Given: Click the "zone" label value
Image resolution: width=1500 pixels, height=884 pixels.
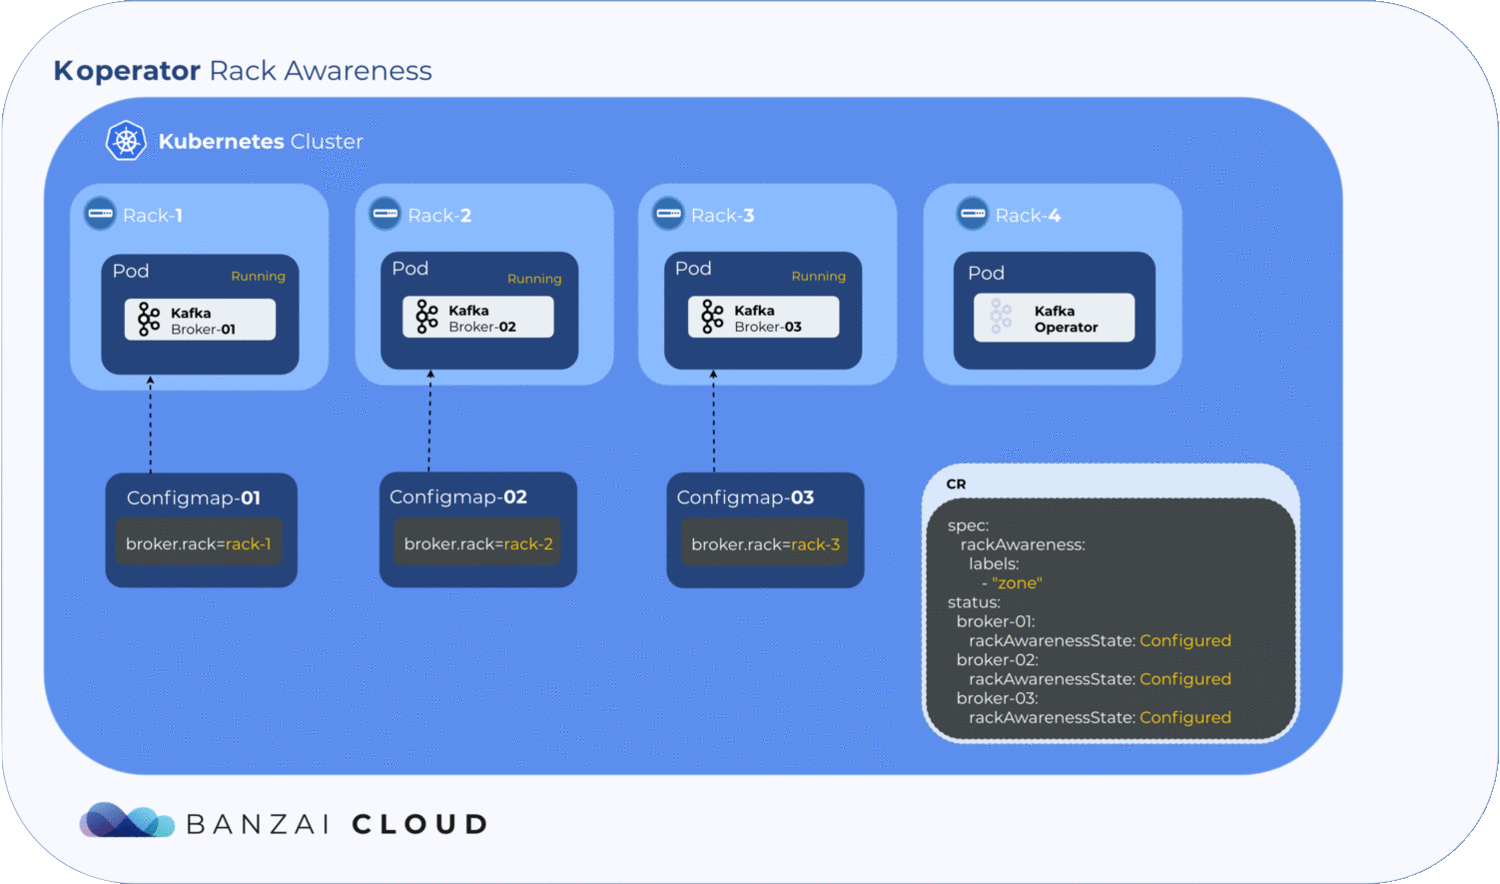Looking at the screenshot, I should coord(1016,583).
